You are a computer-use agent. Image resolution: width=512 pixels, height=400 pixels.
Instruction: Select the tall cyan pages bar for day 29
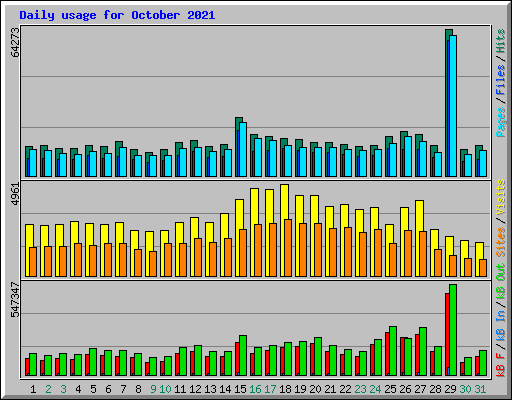[x=453, y=106]
